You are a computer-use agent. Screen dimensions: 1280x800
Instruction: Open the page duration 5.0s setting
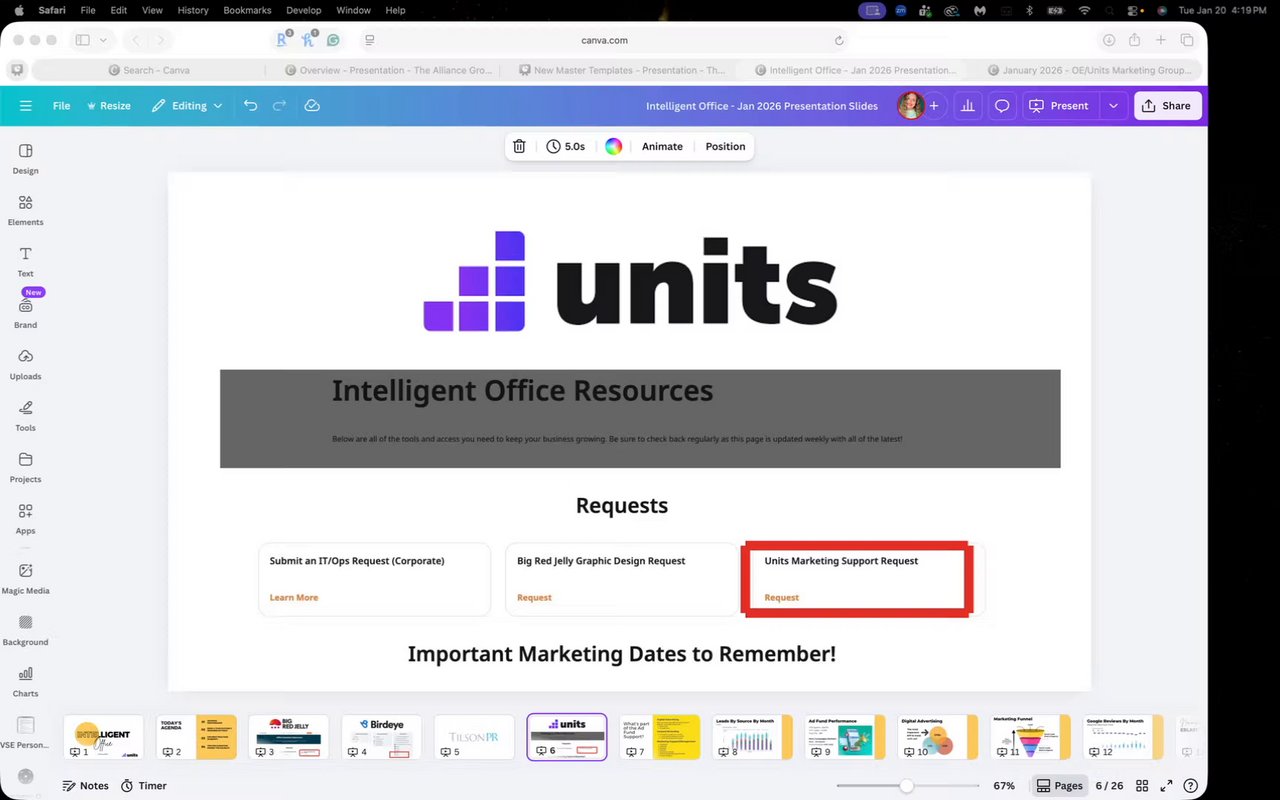pyautogui.click(x=566, y=146)
